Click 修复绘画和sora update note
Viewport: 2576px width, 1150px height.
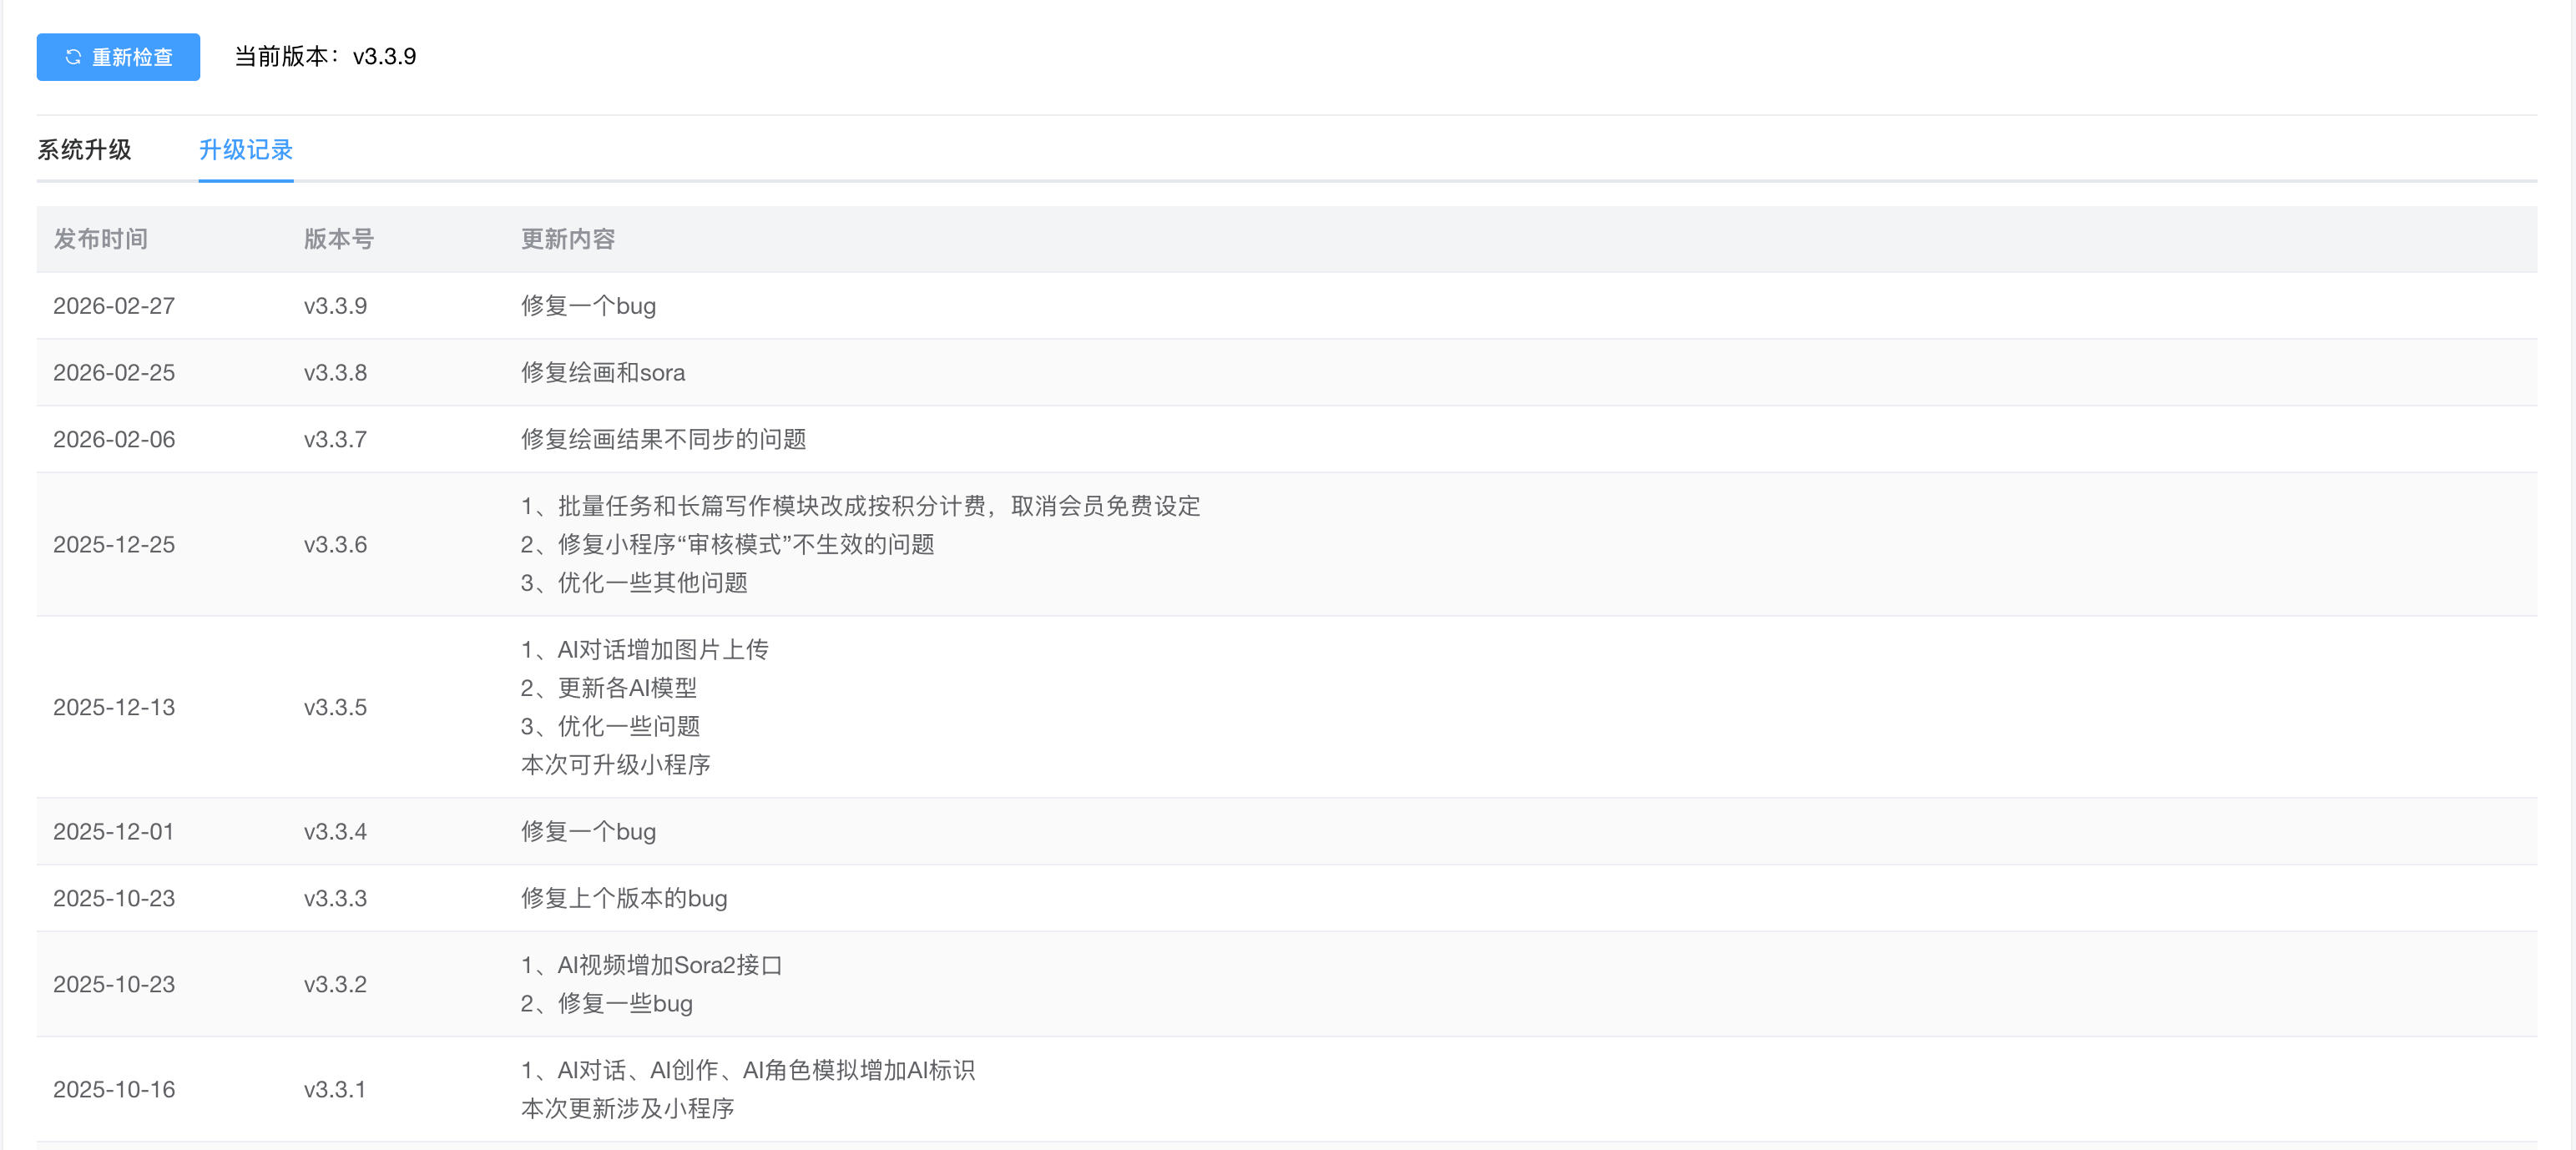603,373
